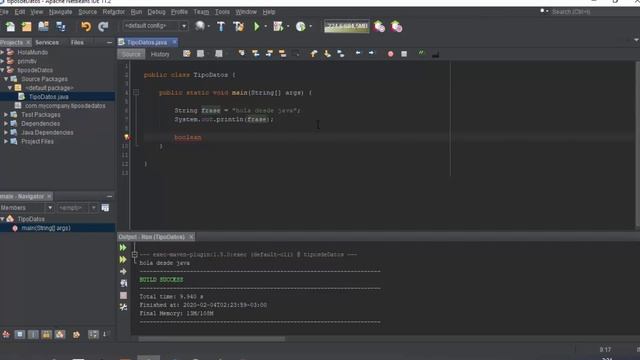Viewport: 640px width, 360px height.
Task: Switch to the Files tab
Action: click(77, 42)
